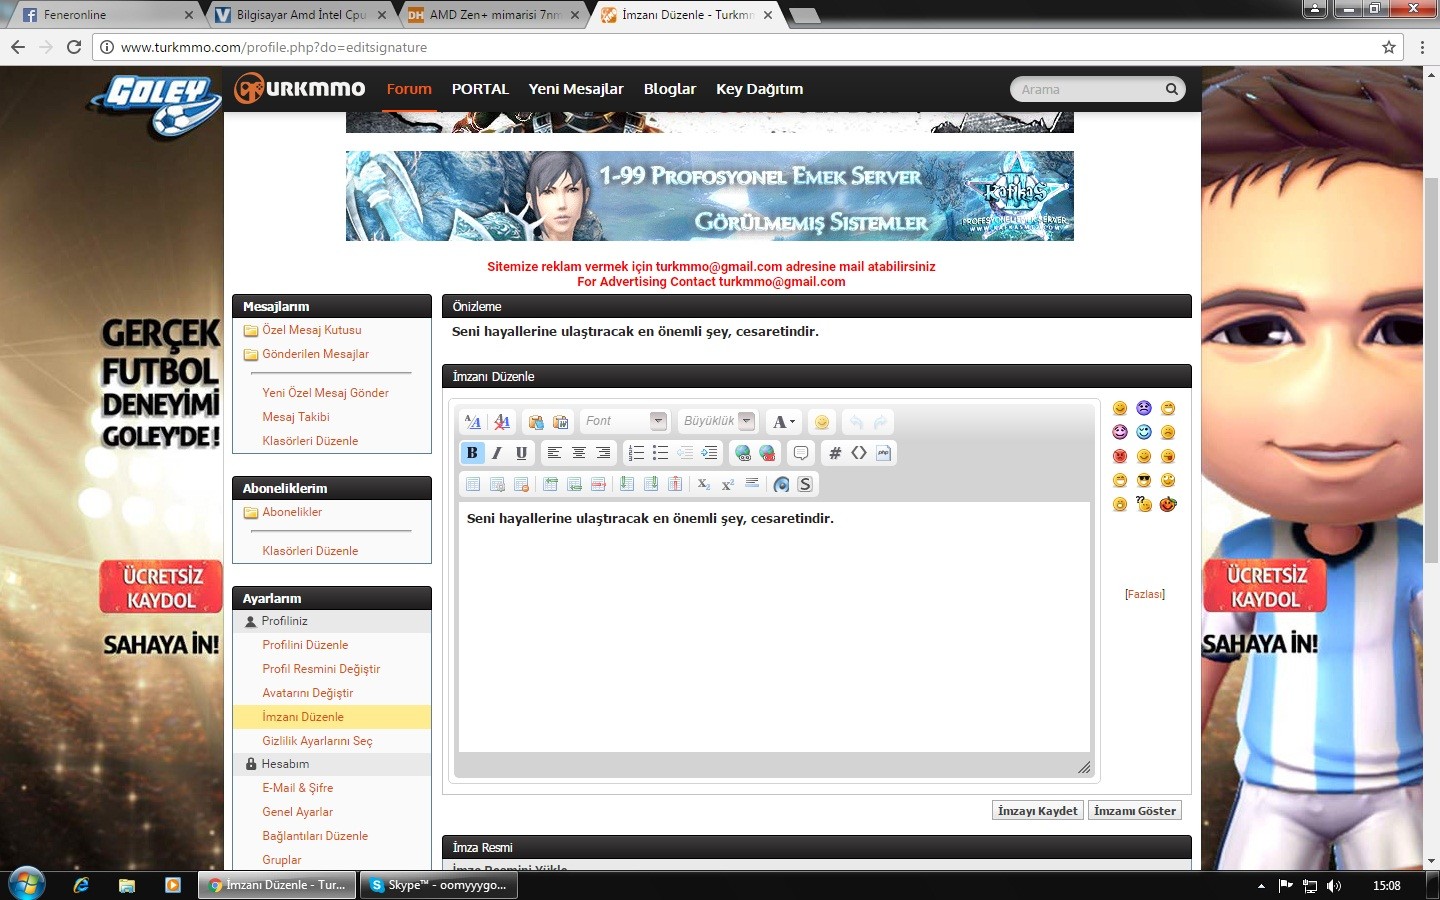Open the Büyüklük size dropdown
Image resolution: width=1440 pixels, height=900 pixels.
[x=718, y=421]
